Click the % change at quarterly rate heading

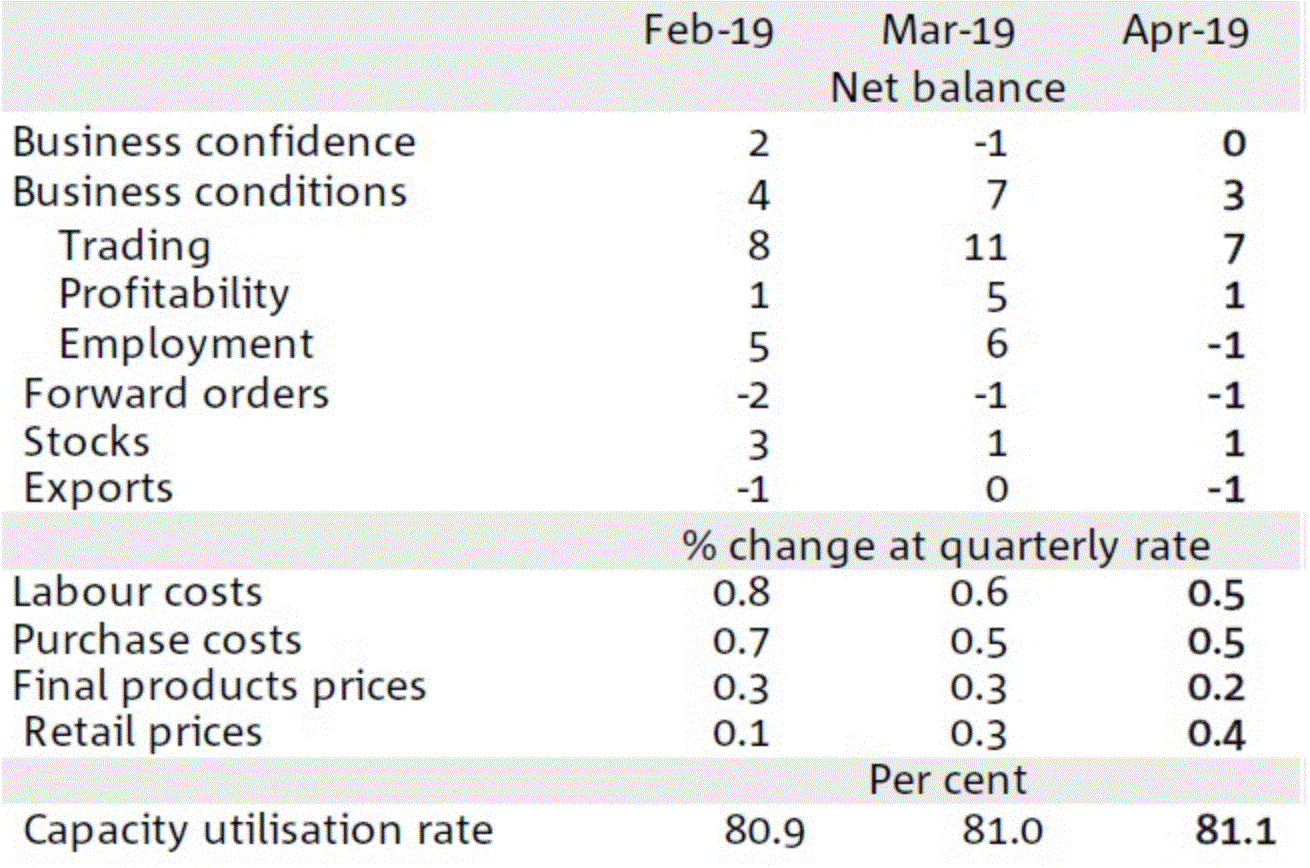pyautogui.click(x=946, y=546)
